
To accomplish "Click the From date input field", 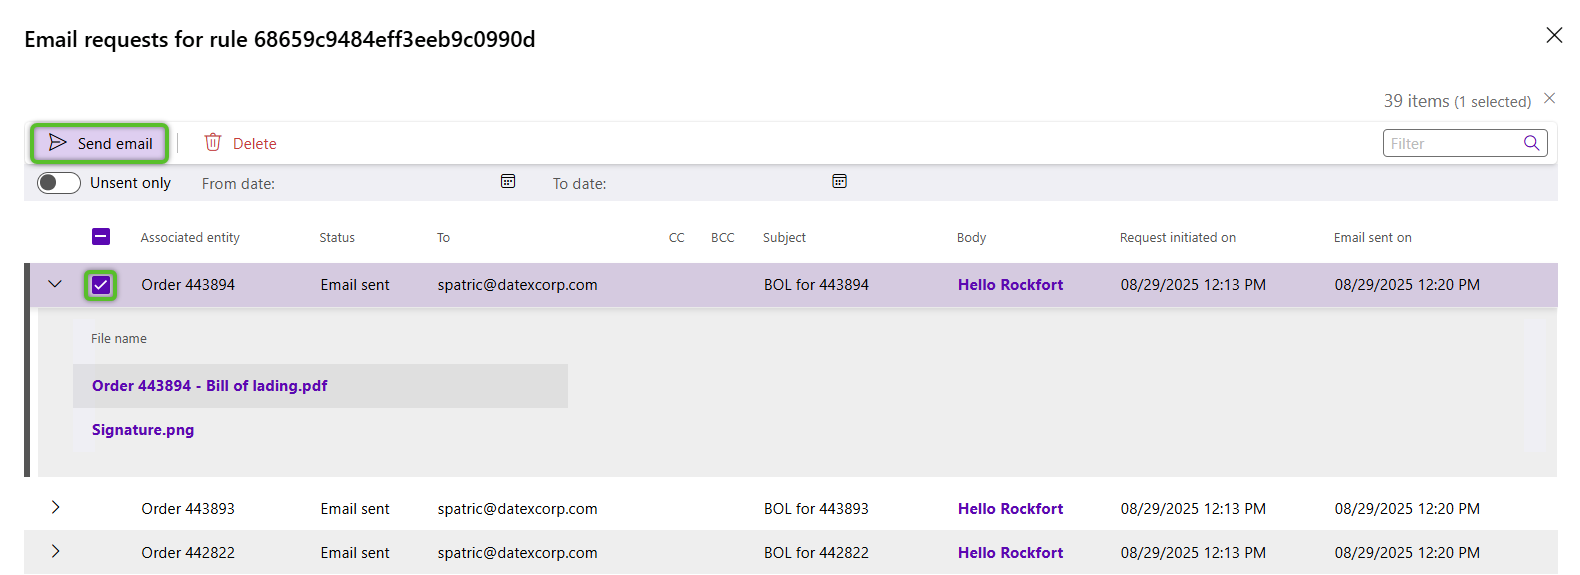I will coord(385,183).
